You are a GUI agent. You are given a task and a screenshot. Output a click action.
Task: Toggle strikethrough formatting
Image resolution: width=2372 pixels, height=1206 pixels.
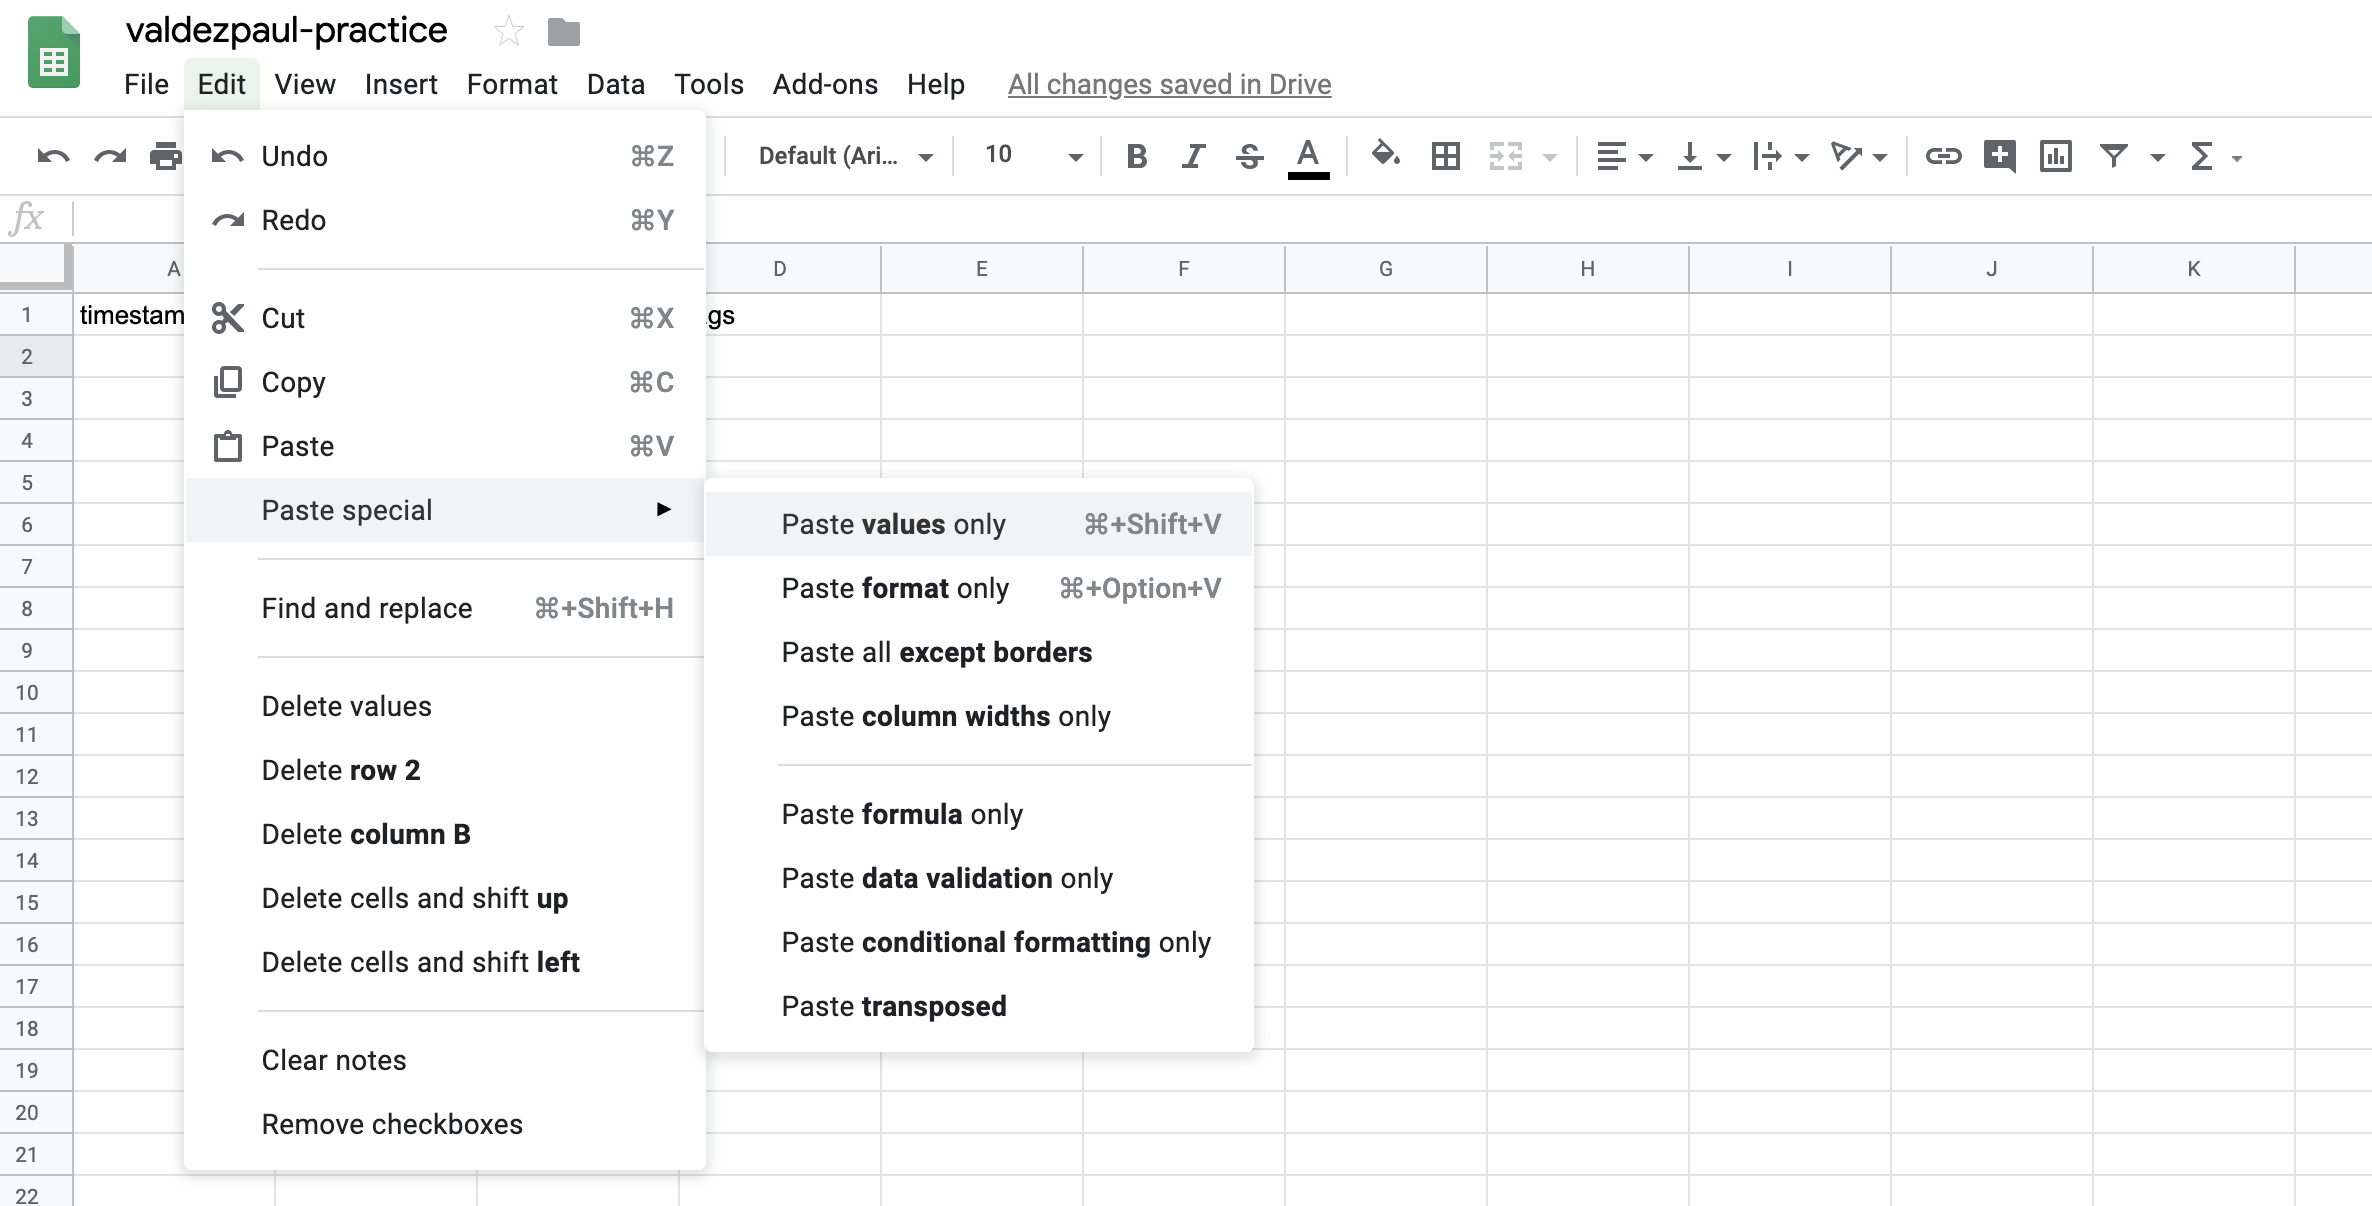[x=1249, y=156]
